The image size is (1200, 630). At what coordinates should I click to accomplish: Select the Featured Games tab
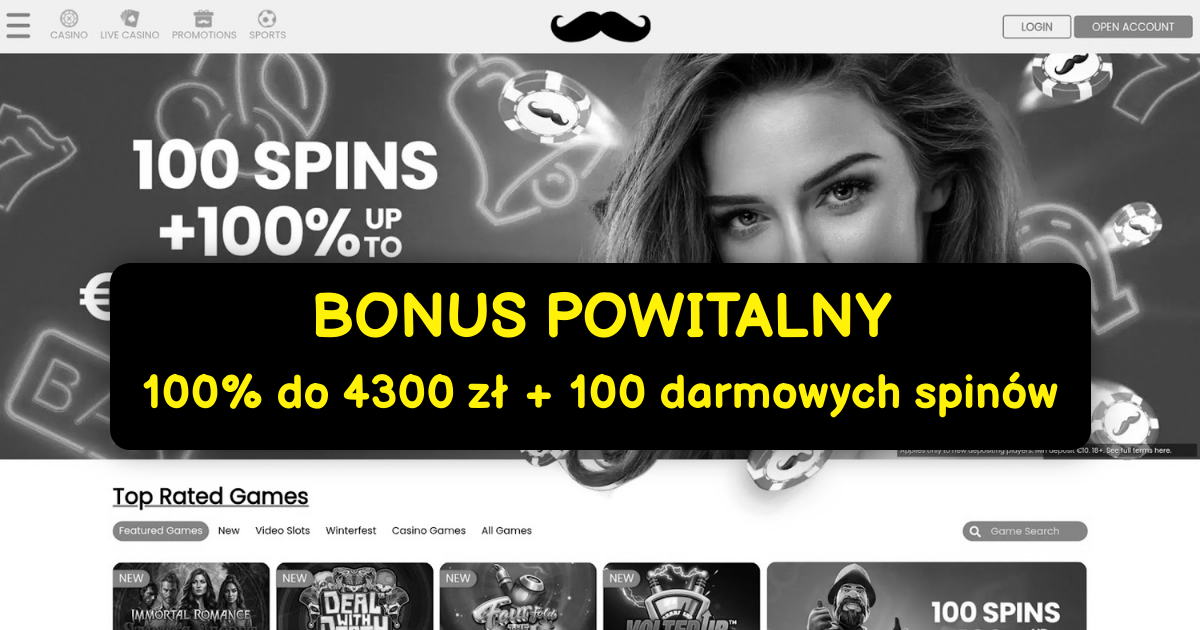click(161, 531)
